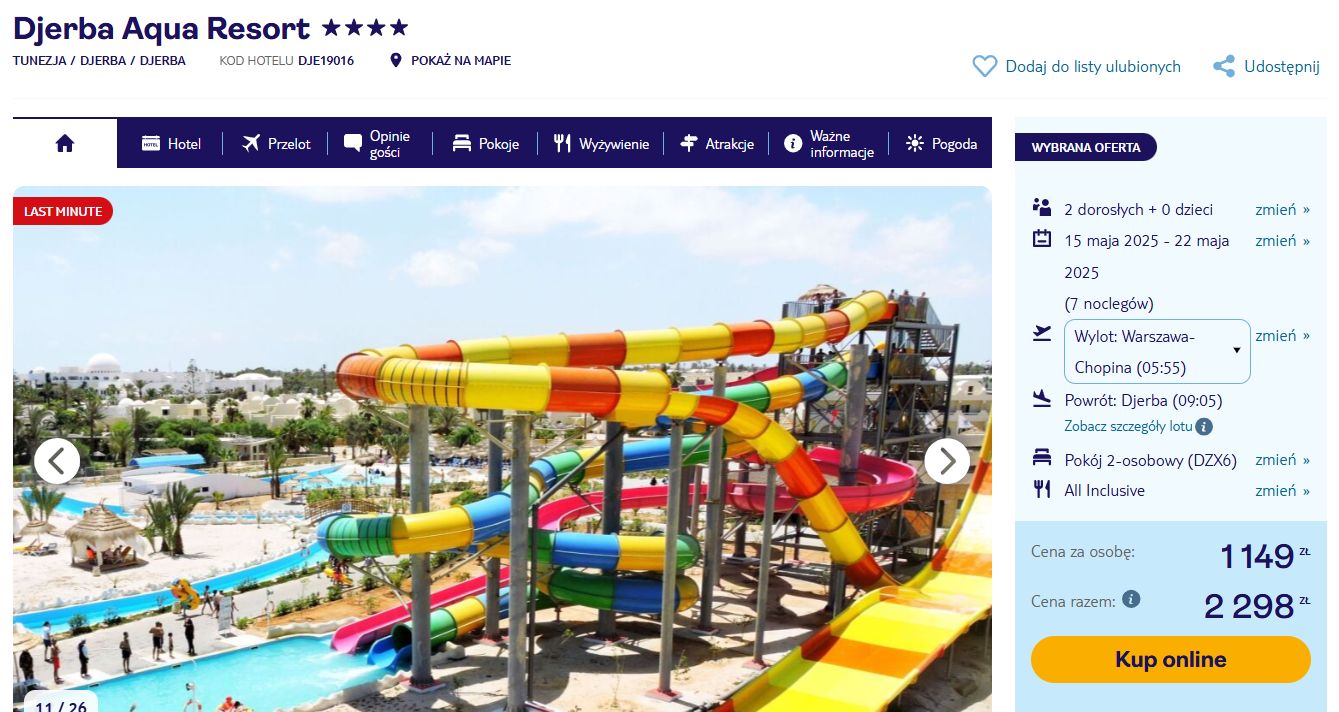Change room type Pokój 2-osobowy via zmień
This screenshot has width=1339, height=712.
[x=1282, y=460]
